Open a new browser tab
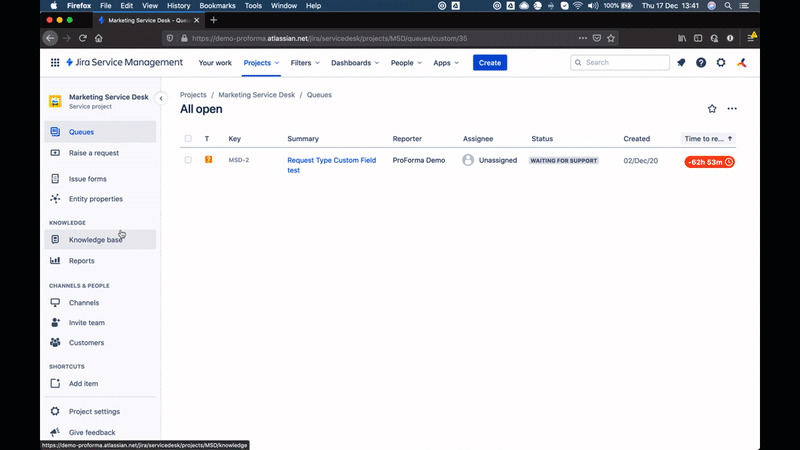This screenshot has width=800, height=450. [214, 20]
